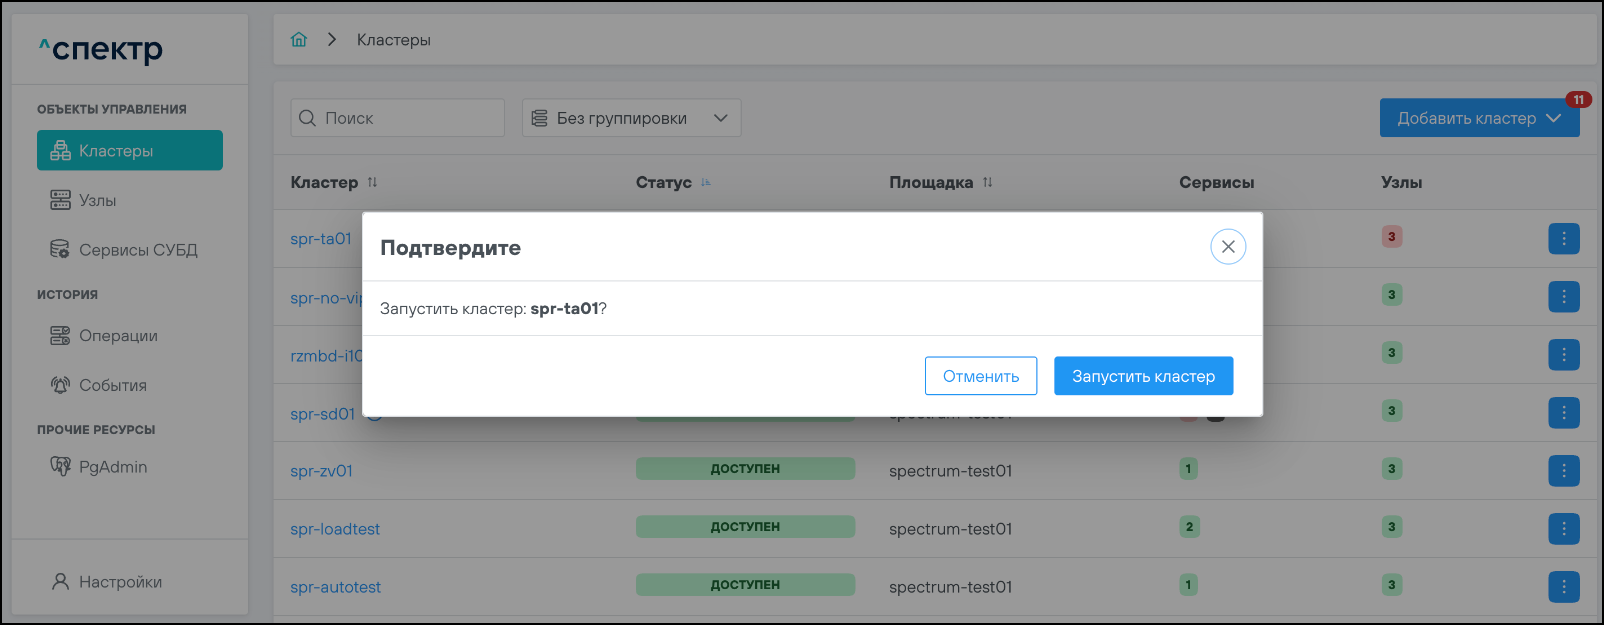Expand the Без группировки dropdown
Image resolution: width=1604 pixels, height=628 pixels.
point(631,118)
